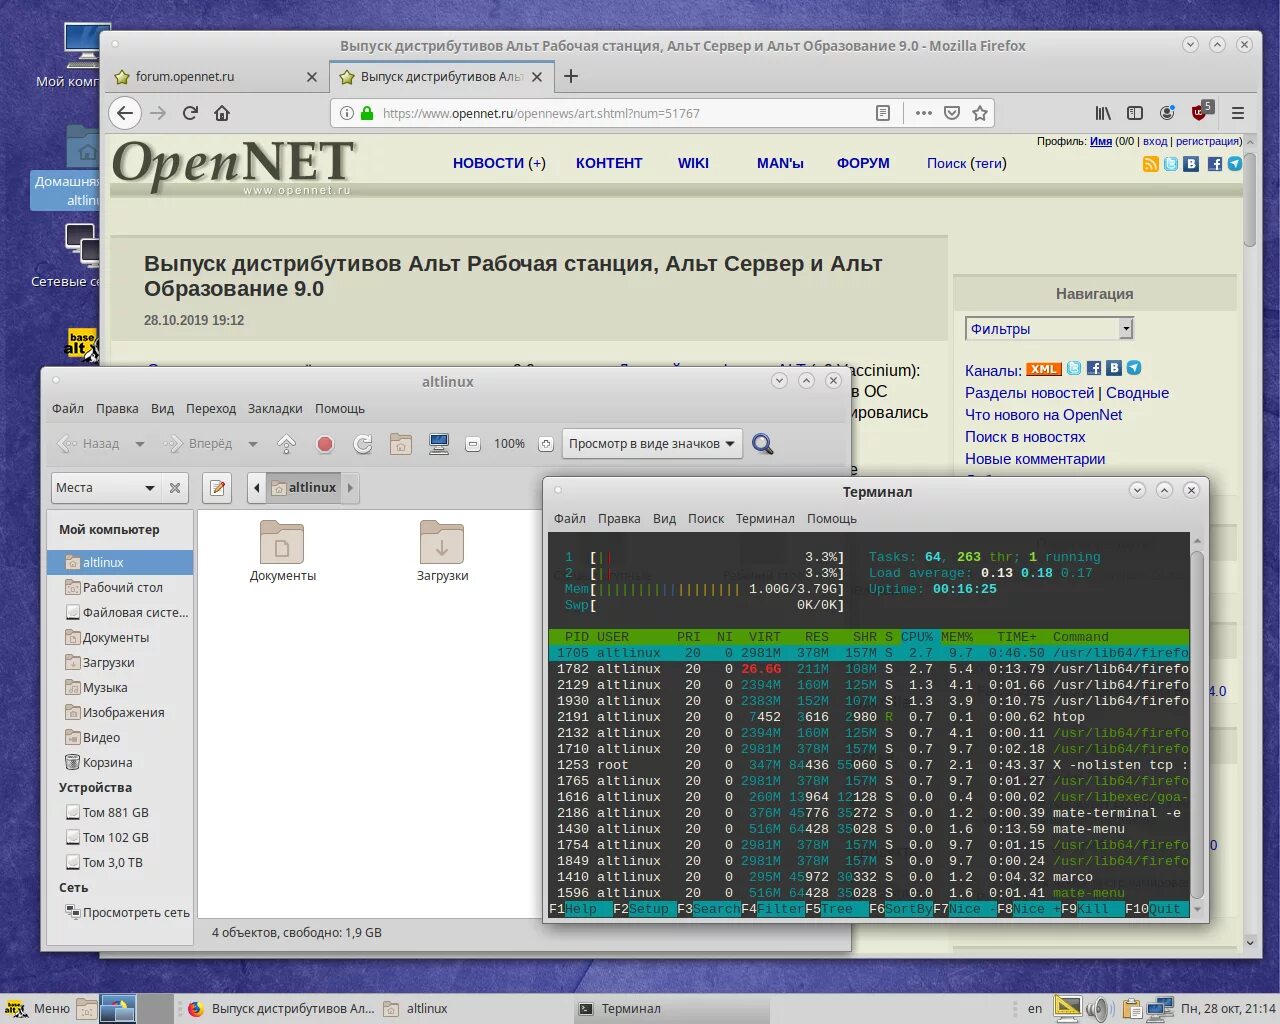Toggle reader view in address bar
The image size is (1280, 1024).
[x=883, y=113]
